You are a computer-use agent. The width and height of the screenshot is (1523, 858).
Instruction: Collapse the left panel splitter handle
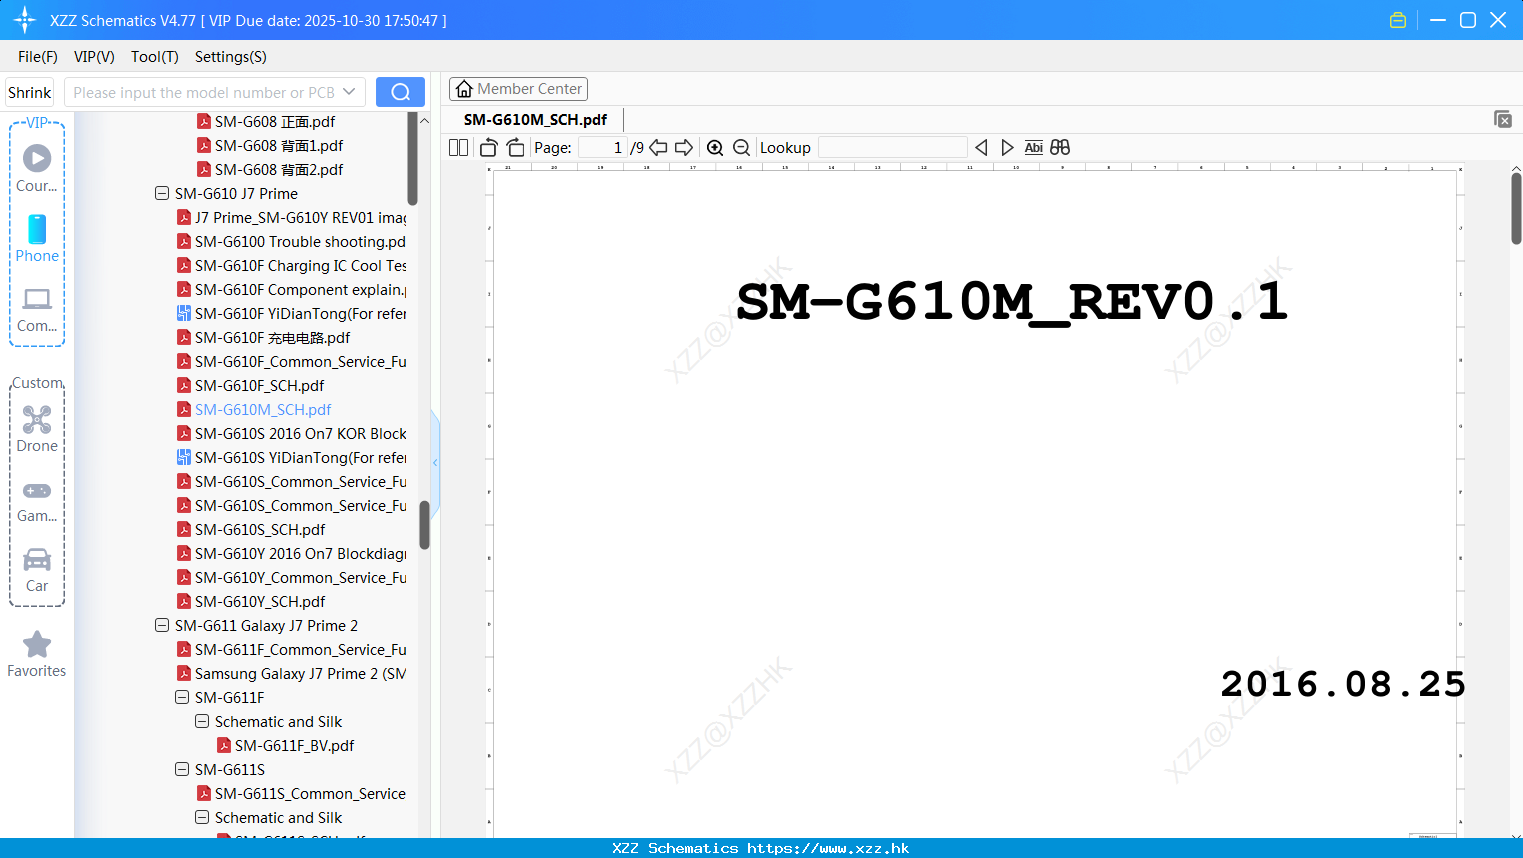pyautogui.click(x=435, y=462)
